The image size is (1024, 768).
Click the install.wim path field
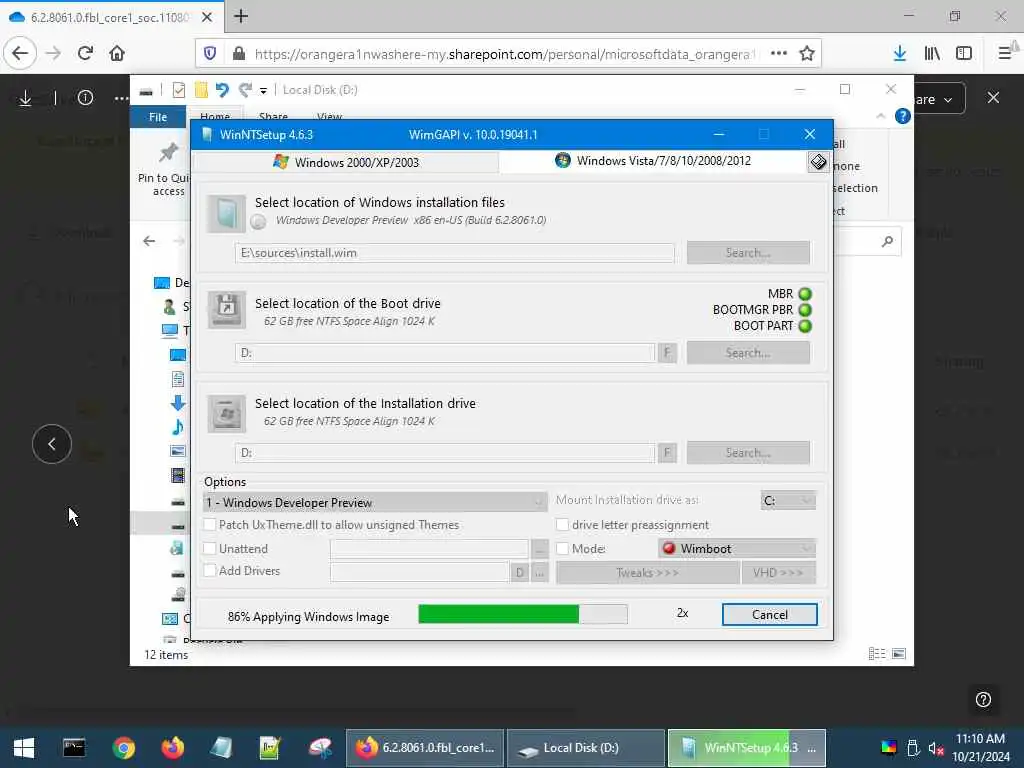pos(455,253)
